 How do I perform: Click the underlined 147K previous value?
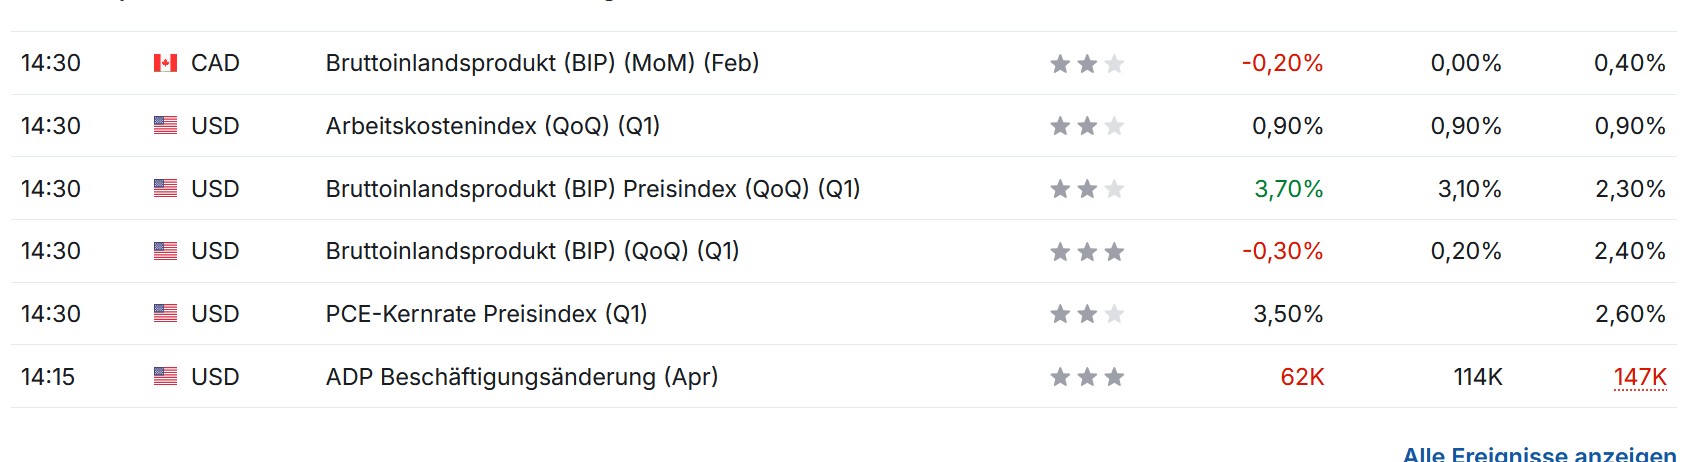(1640, 377)
